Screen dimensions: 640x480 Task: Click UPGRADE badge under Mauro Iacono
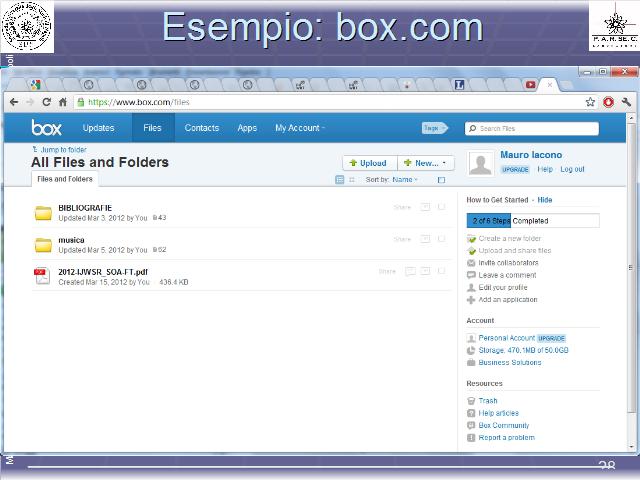pyautogui.click(x=515, y=169)
